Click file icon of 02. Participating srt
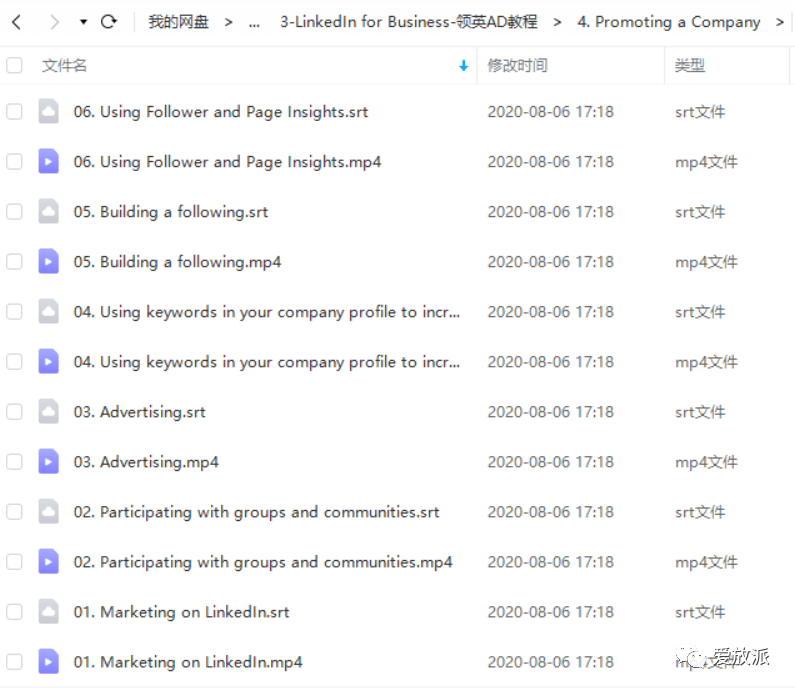 click(x=48, y=512)
